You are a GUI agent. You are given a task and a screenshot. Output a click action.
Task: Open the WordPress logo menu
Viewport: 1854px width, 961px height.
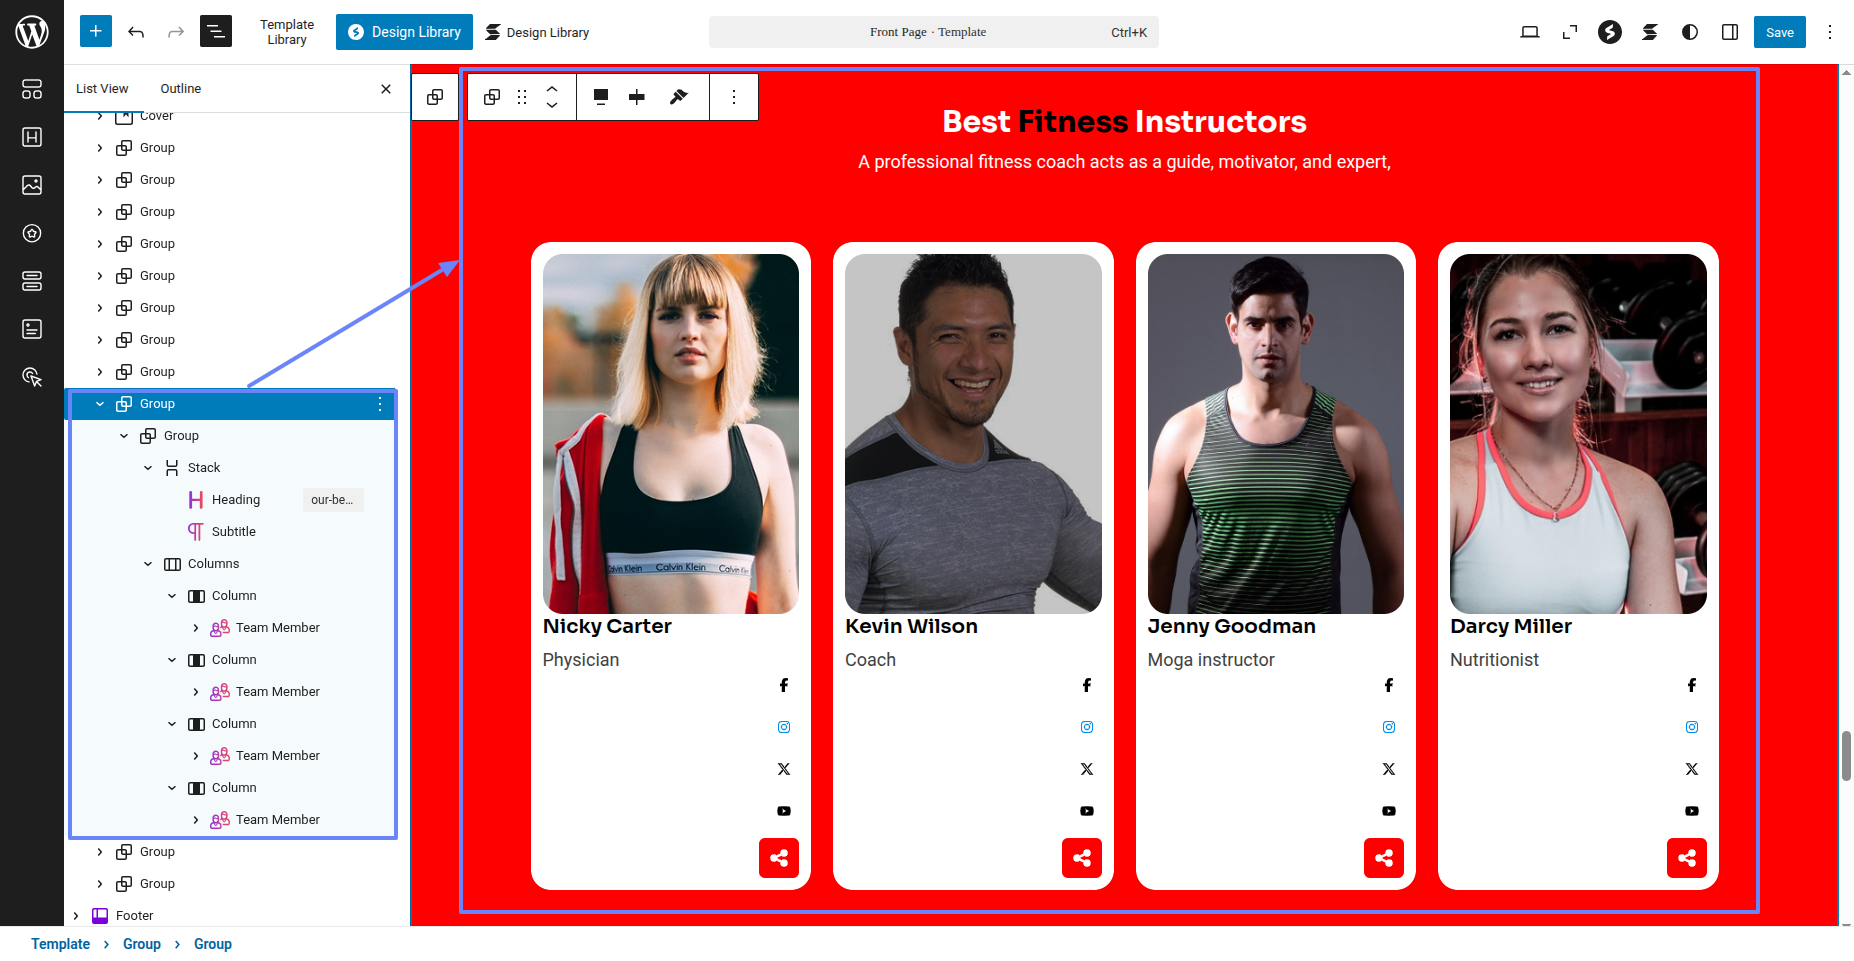pos(32,32)
